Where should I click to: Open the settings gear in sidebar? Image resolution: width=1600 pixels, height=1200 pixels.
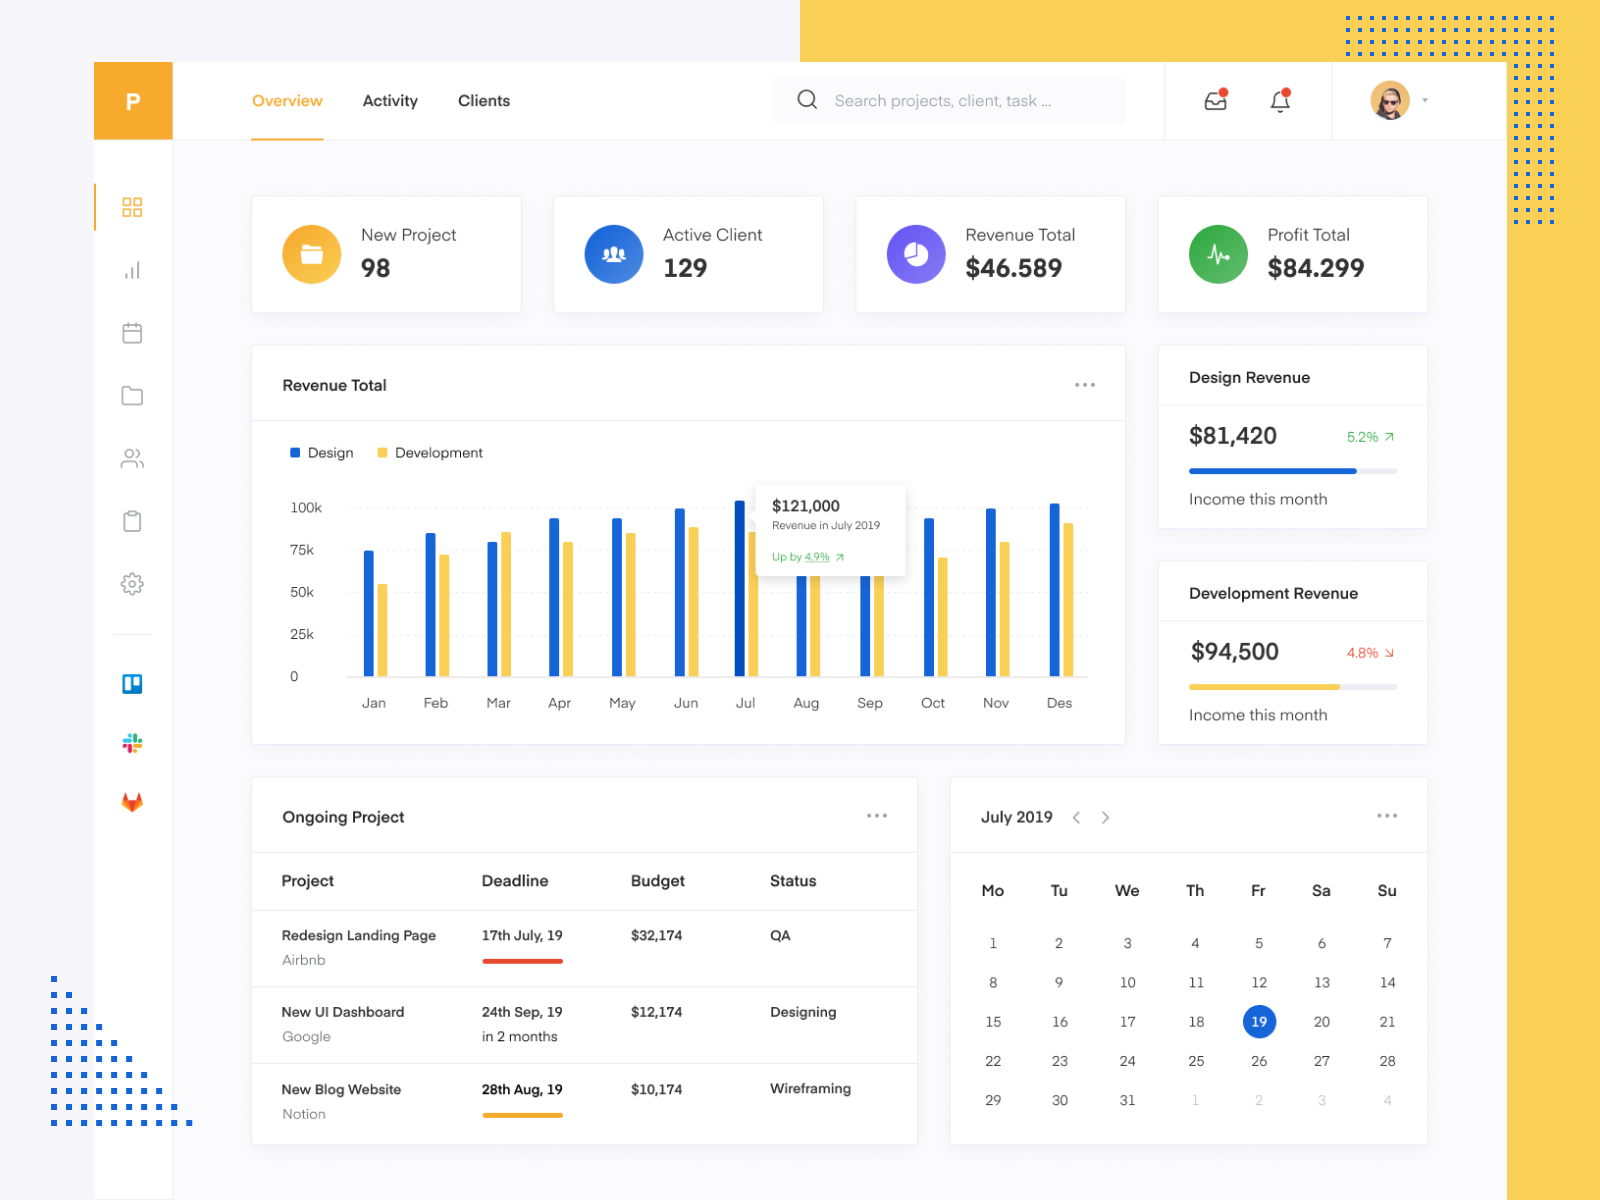pyautogui.click(x=132, y=584)
